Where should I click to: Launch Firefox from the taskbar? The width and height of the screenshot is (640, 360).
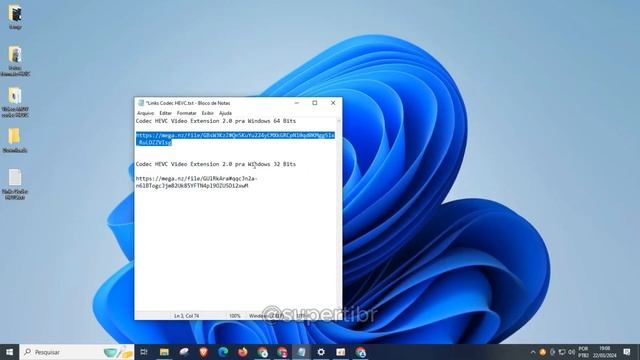(242, 352)
